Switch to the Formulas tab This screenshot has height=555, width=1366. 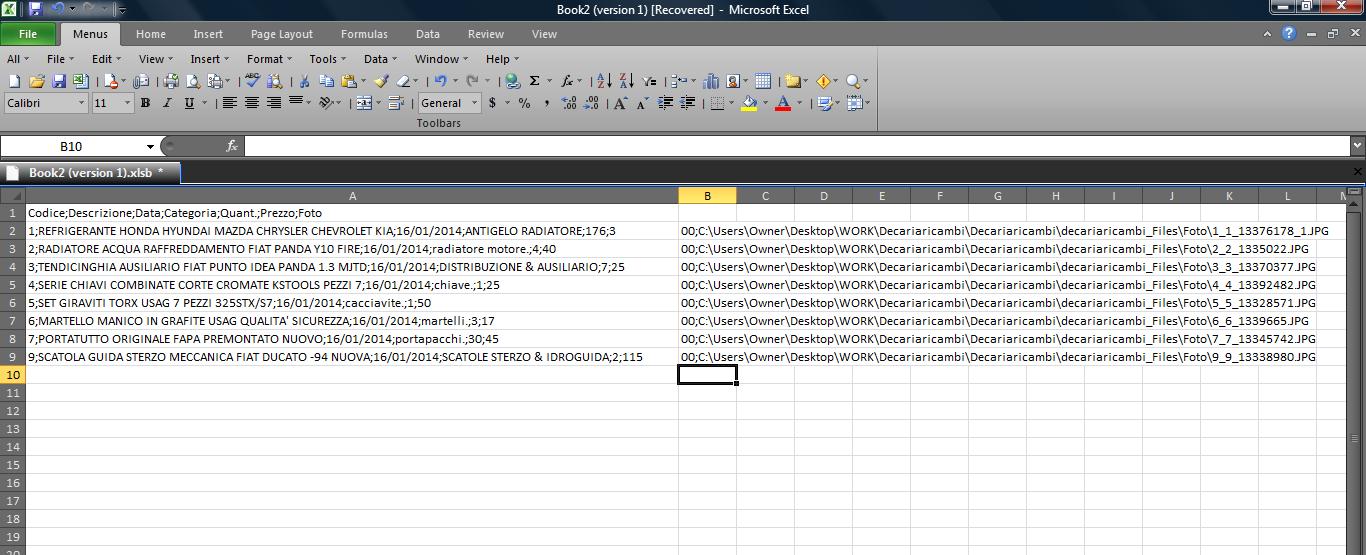coord(364,34)
